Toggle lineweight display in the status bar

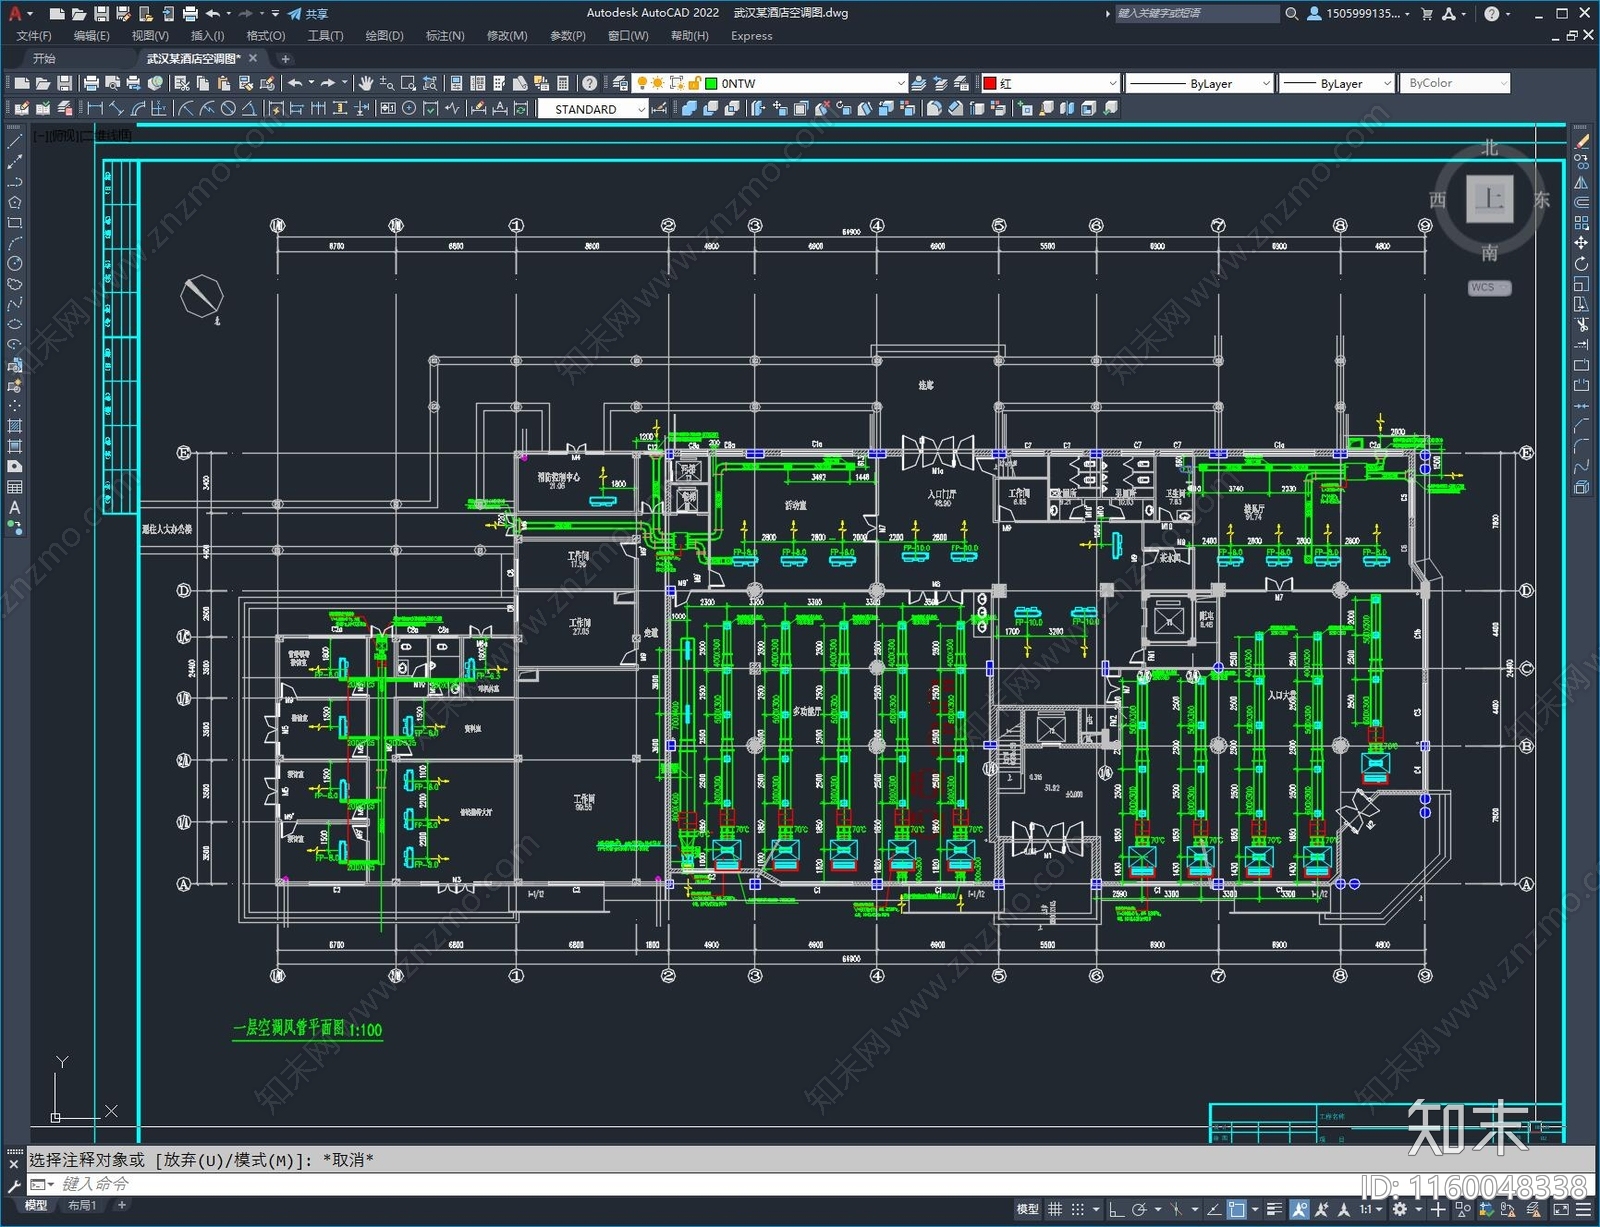click(1274, 1209)
